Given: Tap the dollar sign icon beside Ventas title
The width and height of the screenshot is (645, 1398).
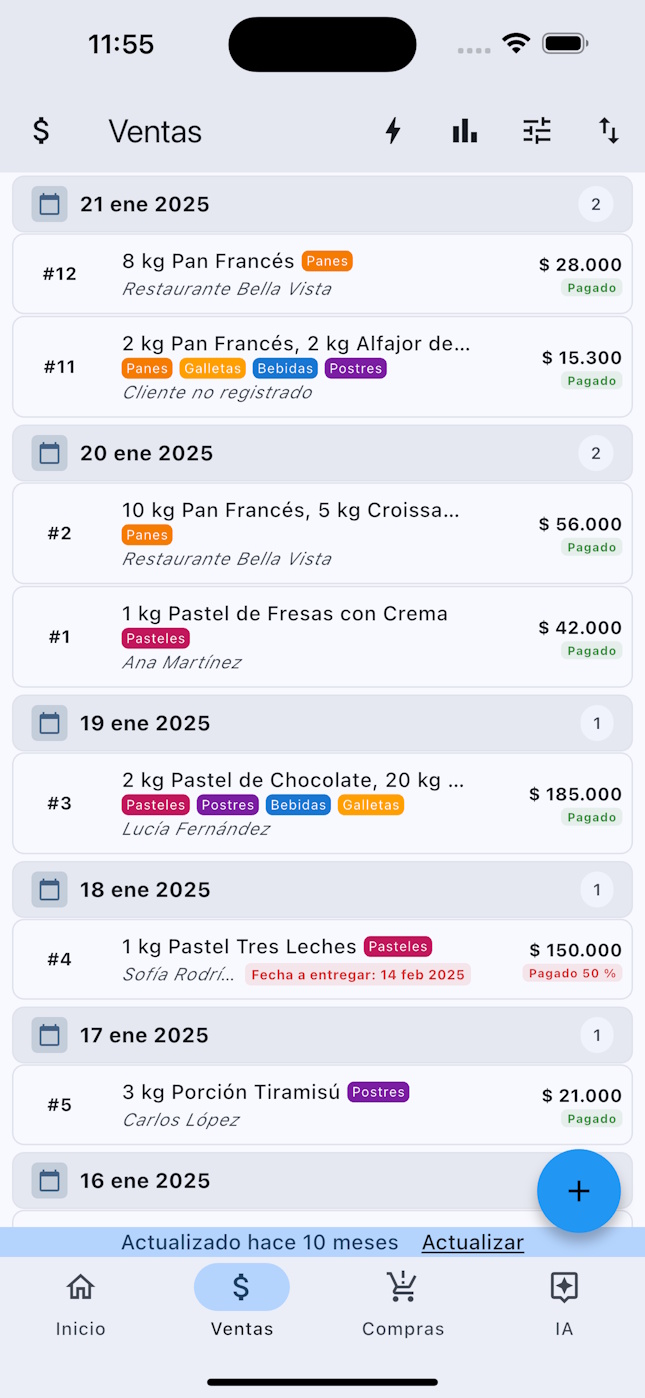Looking at the screenshot, I should [41, 131].
